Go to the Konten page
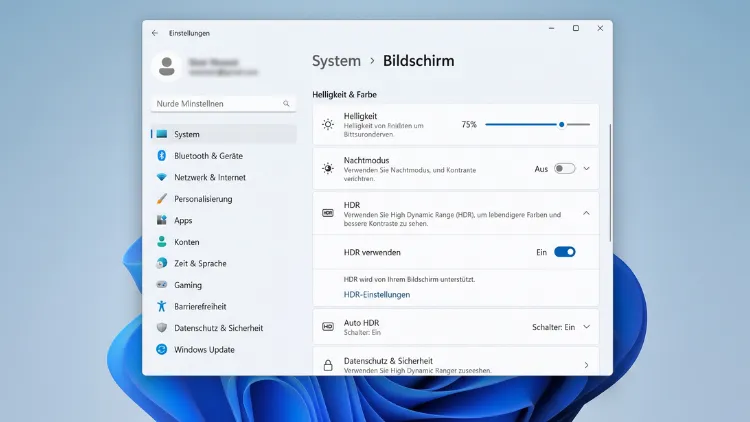This screenshot has width=750, height=422. pos(224,242)
